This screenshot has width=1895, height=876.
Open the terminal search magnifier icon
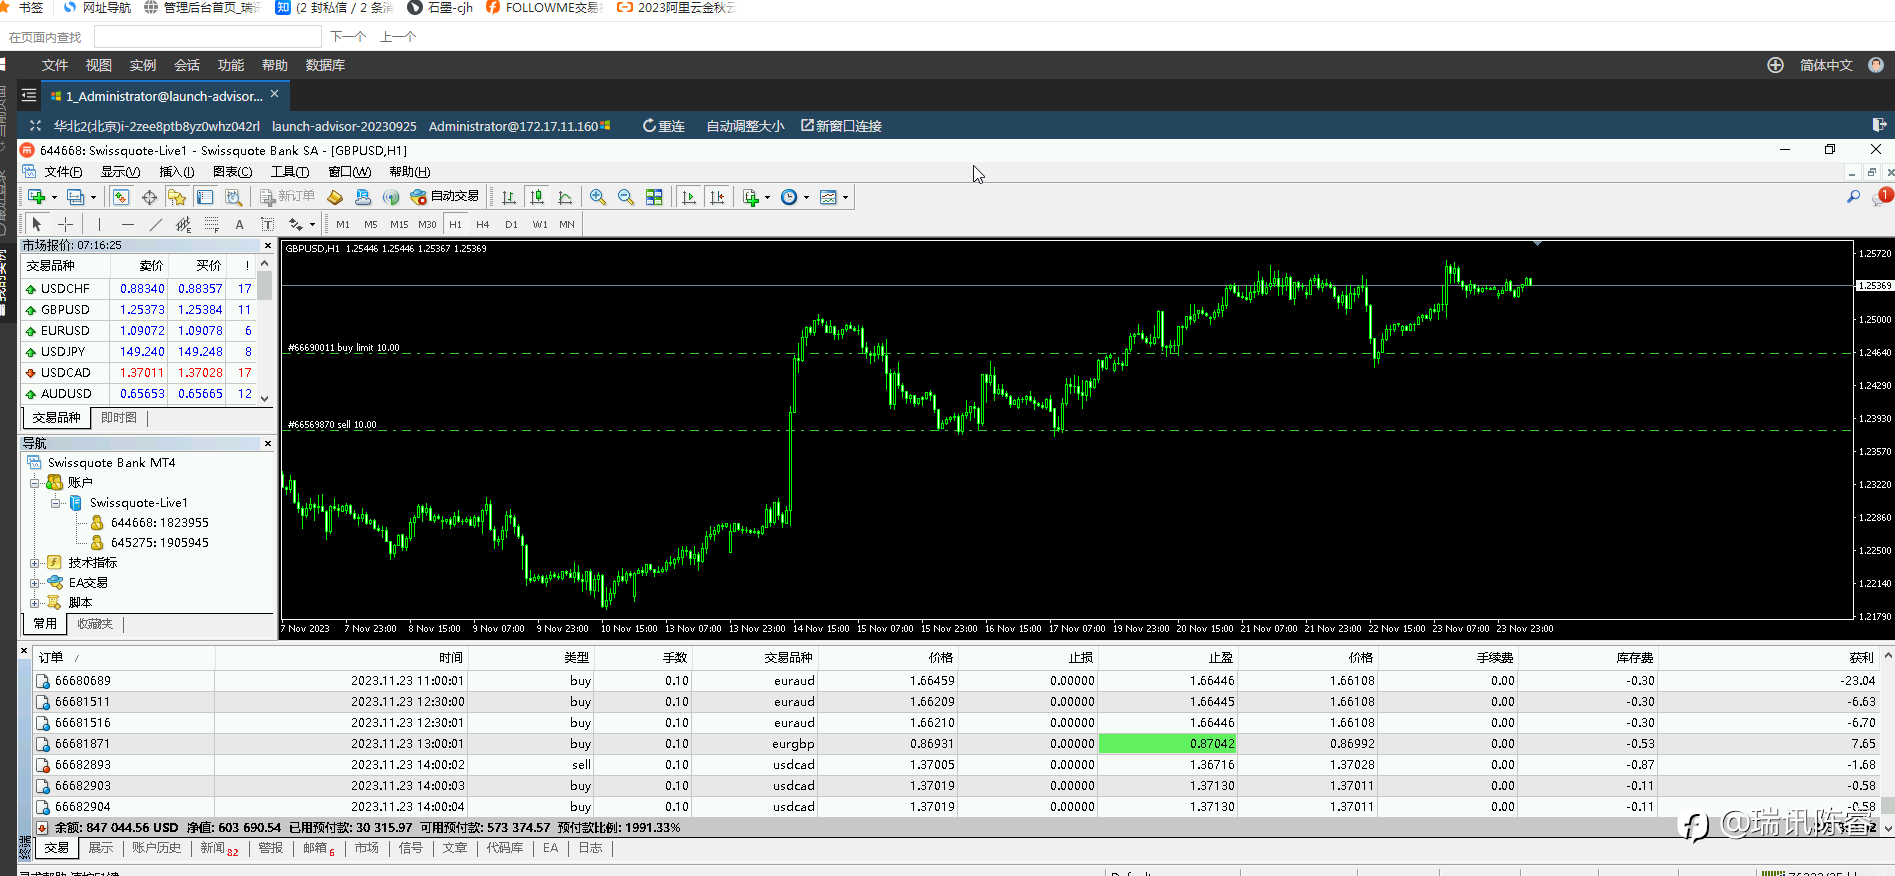tap(1853, 197)
